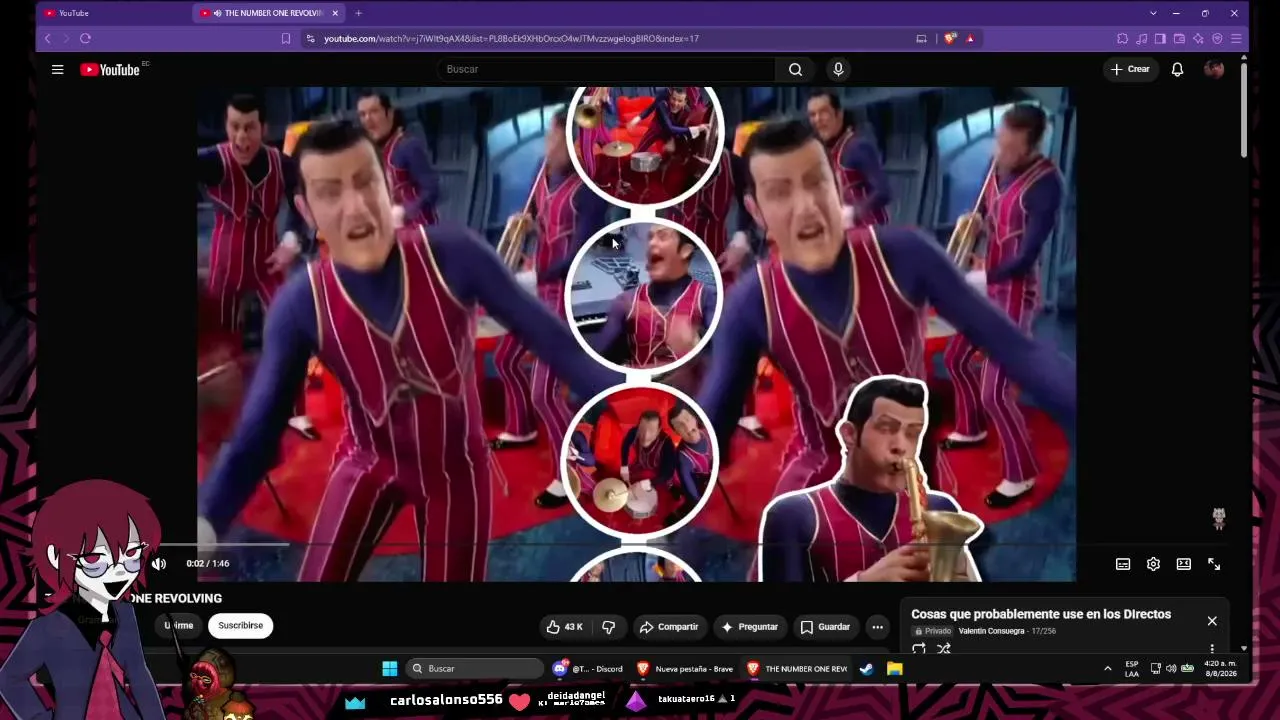Switch to the first YouTube browser tab
Screen dimensions: 1280x720
point(115,13)
